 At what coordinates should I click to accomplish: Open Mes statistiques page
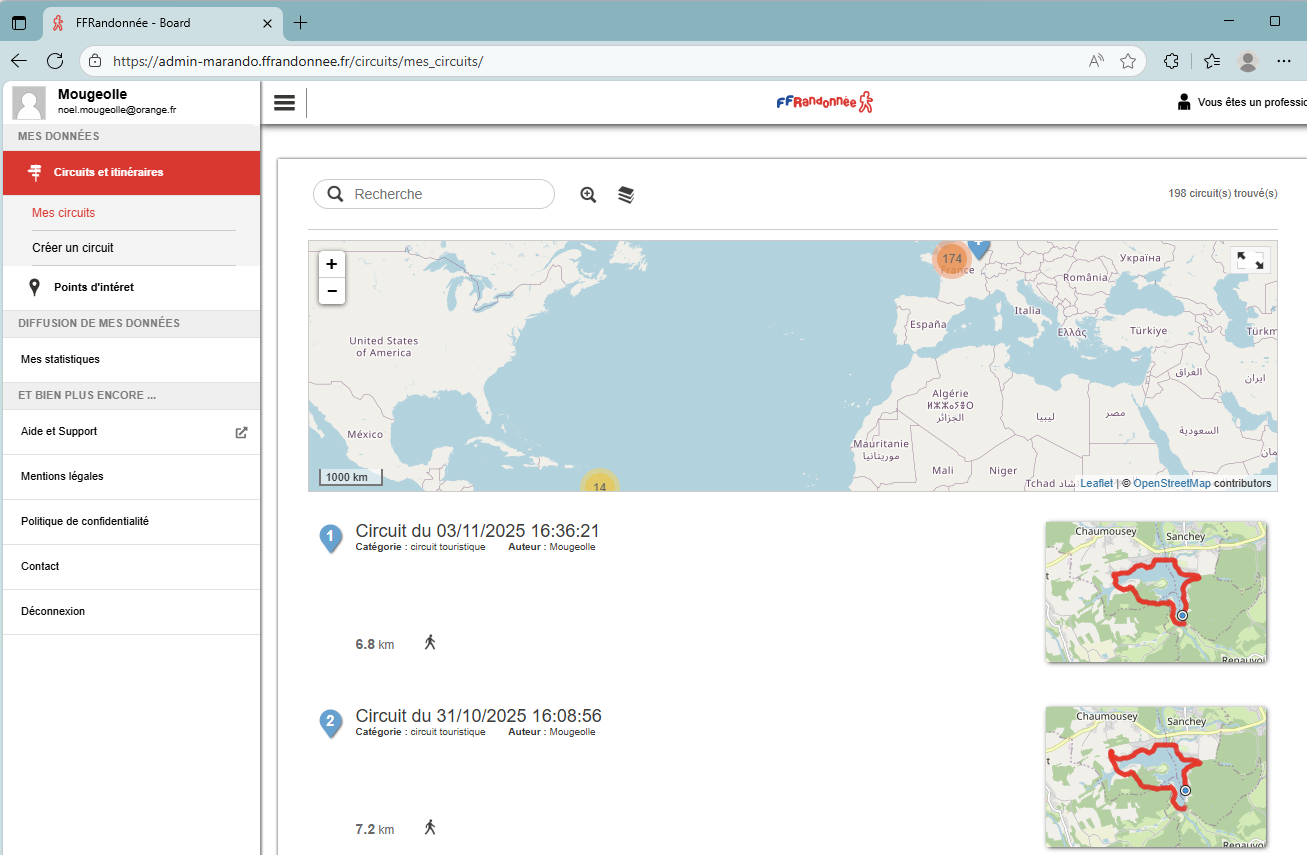coord(60,359)
